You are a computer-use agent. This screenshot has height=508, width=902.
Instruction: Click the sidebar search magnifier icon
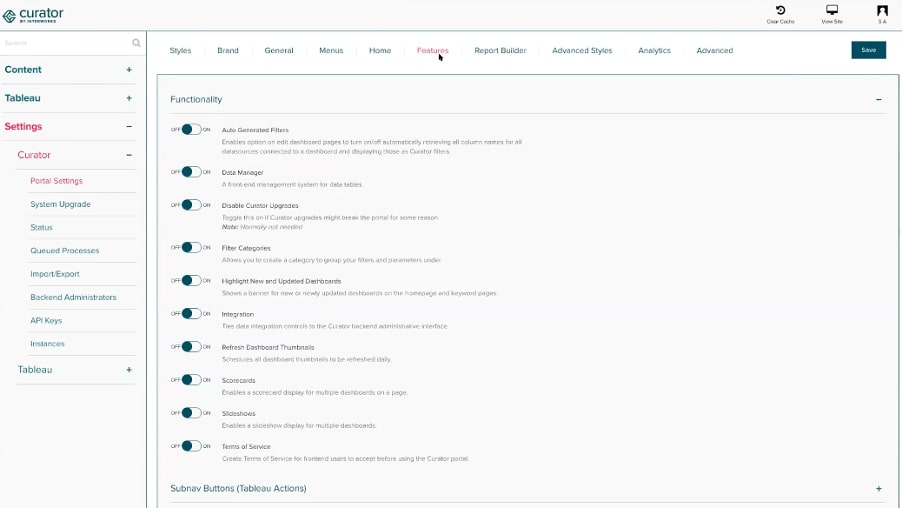(136, 43)
